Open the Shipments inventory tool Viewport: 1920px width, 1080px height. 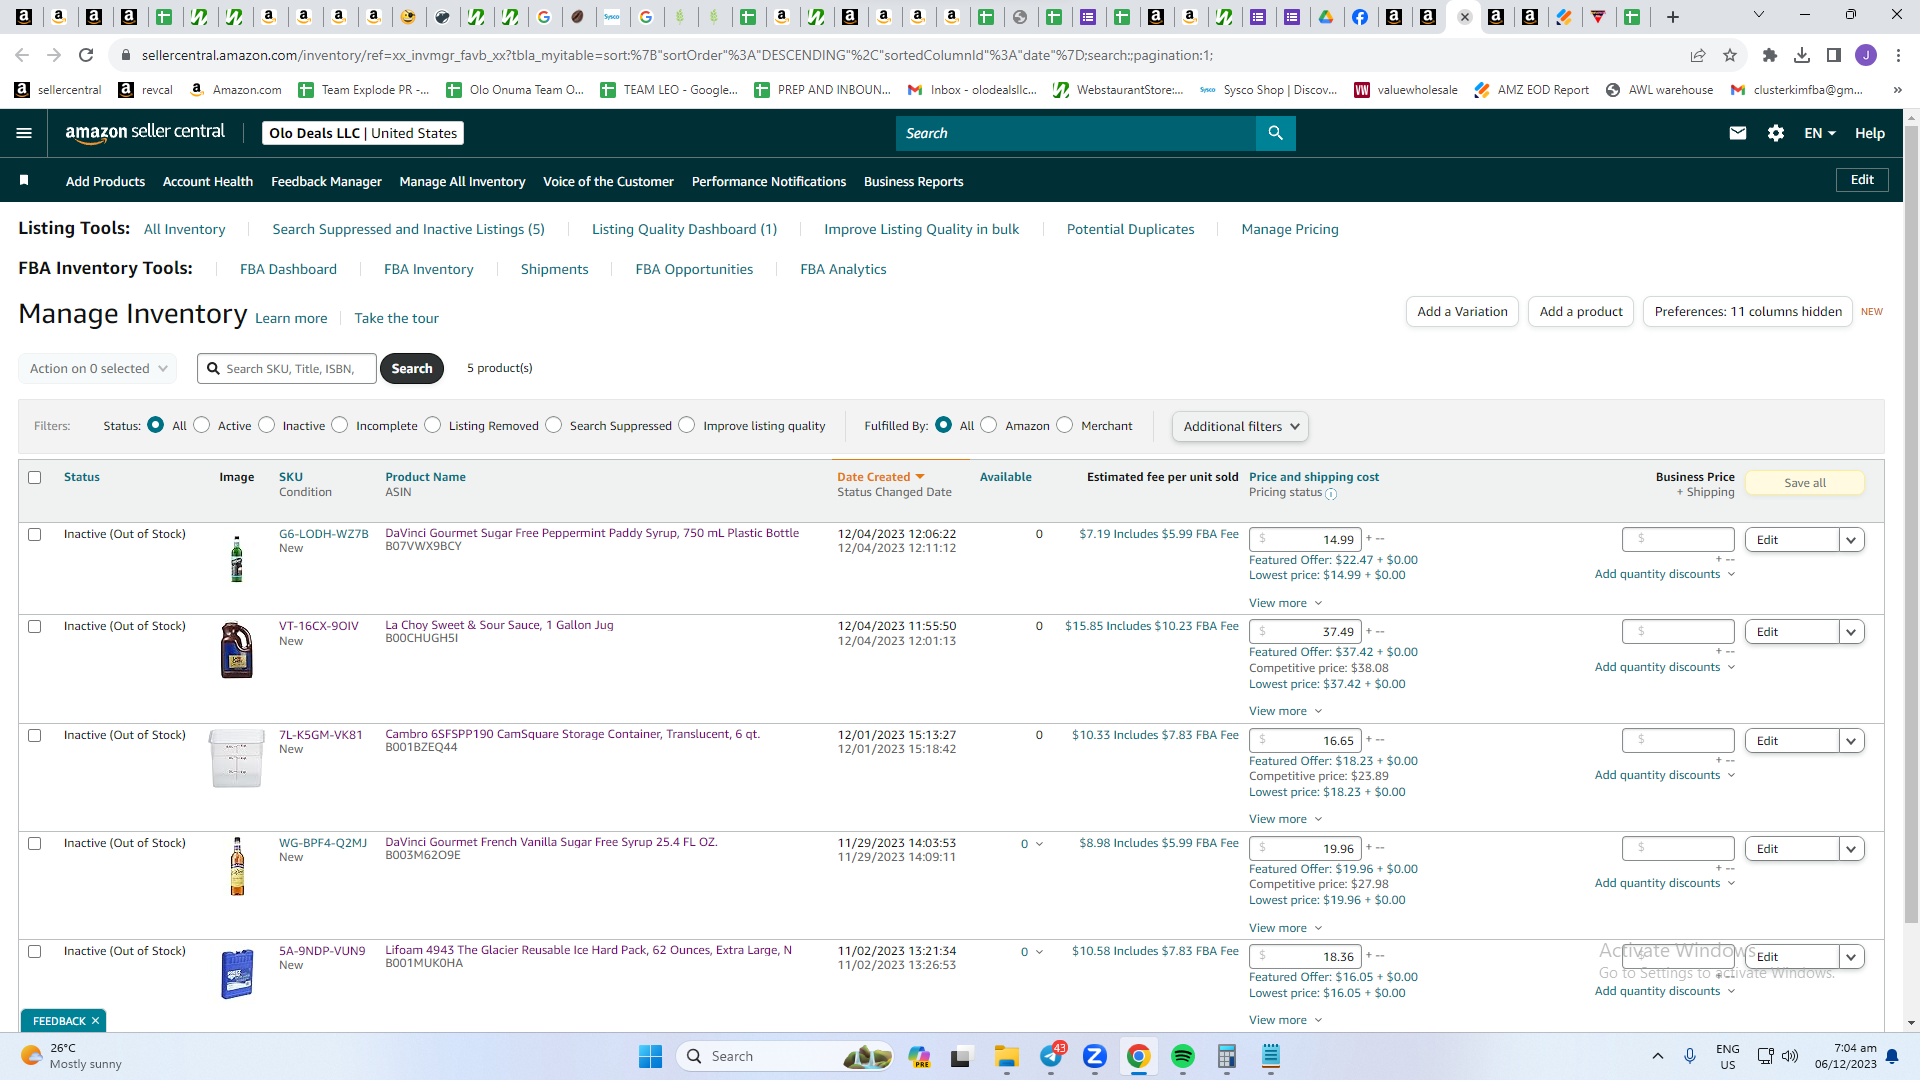(x=554, y=269)
